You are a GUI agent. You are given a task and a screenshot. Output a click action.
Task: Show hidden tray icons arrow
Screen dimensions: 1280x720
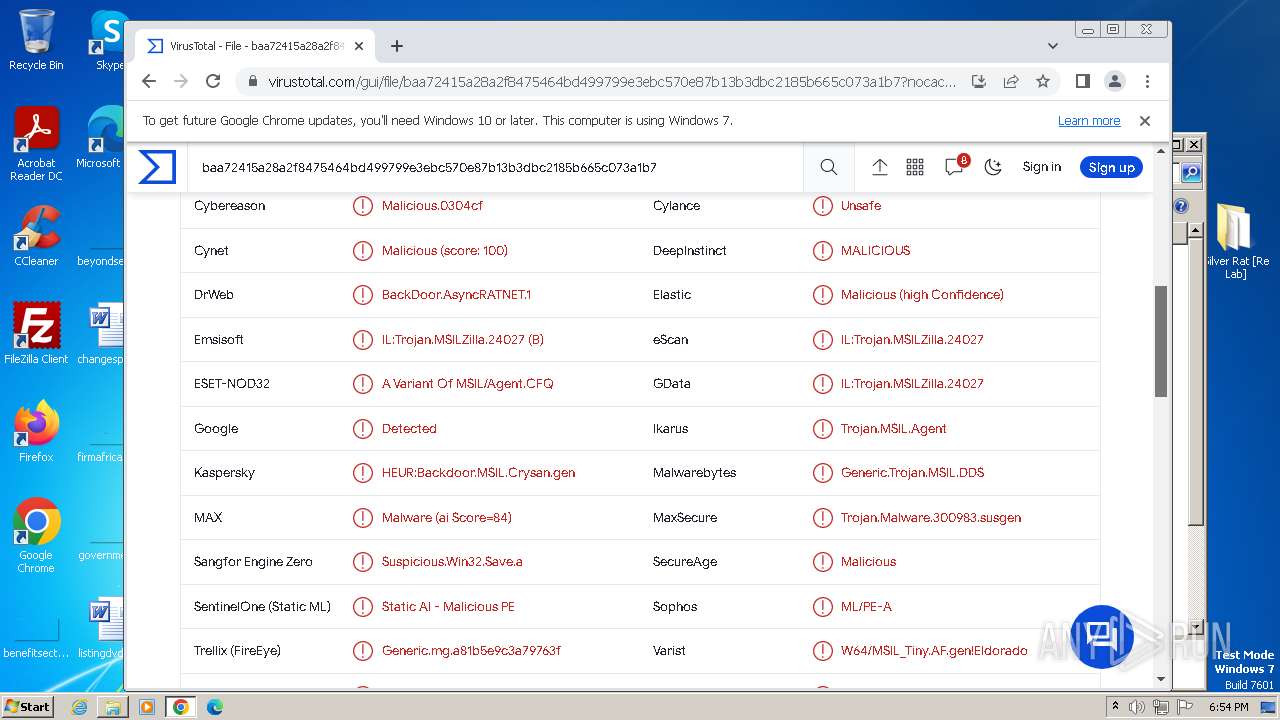[x=1115, y=707]
